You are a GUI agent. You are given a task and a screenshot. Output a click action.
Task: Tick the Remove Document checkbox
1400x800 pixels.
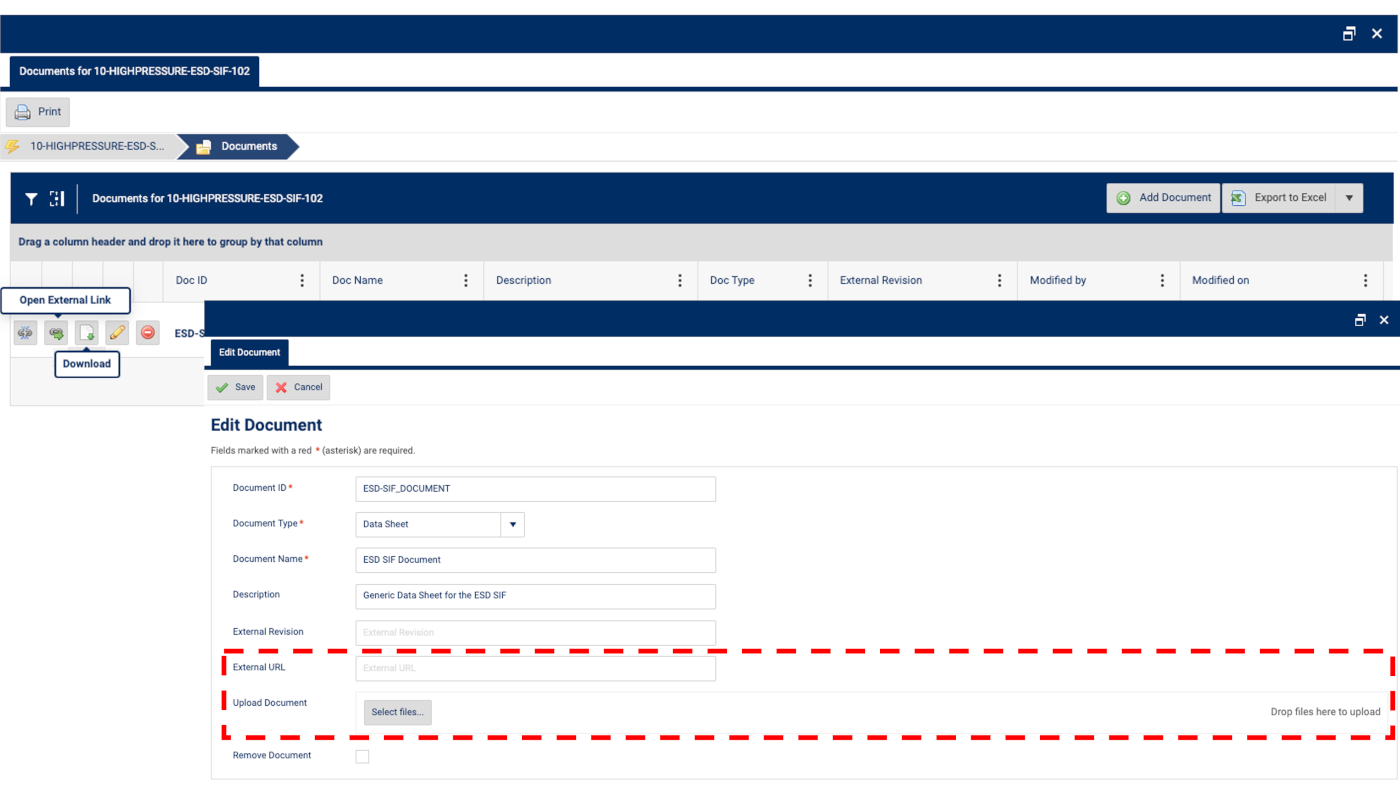[362, 757]
